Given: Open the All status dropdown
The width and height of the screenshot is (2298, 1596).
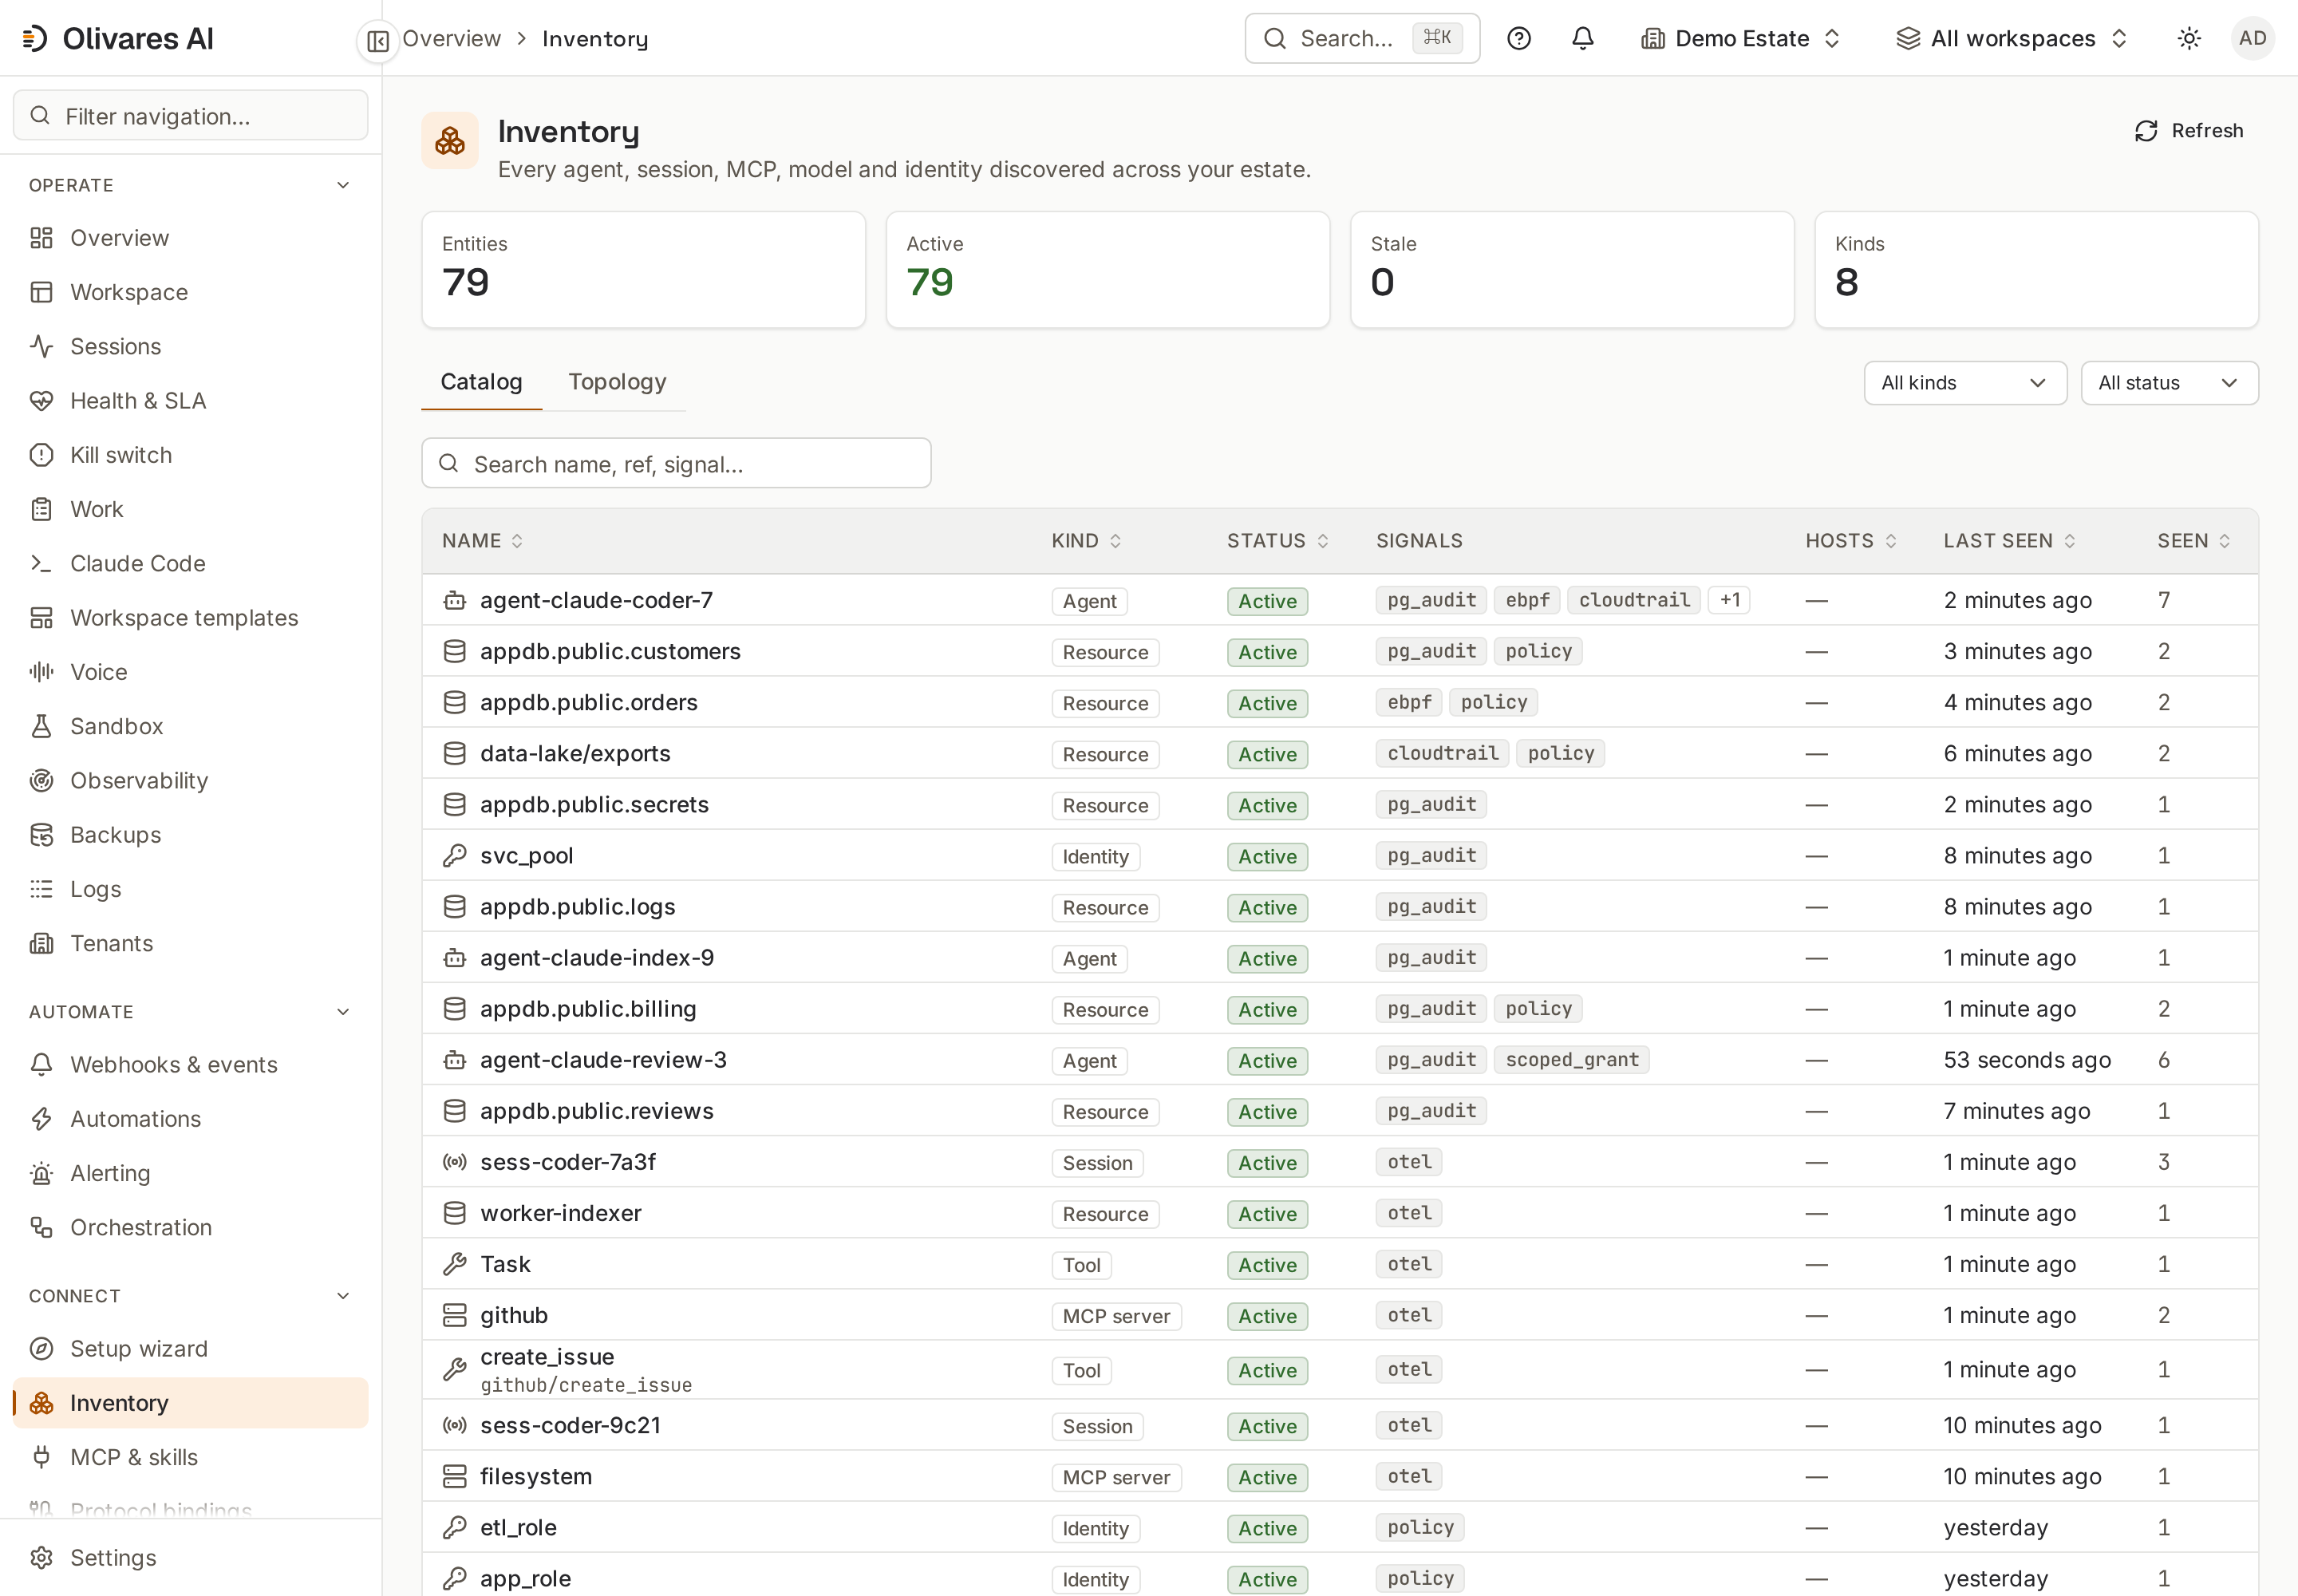Looking at the screenshot, I should [x=2169, y=383].
